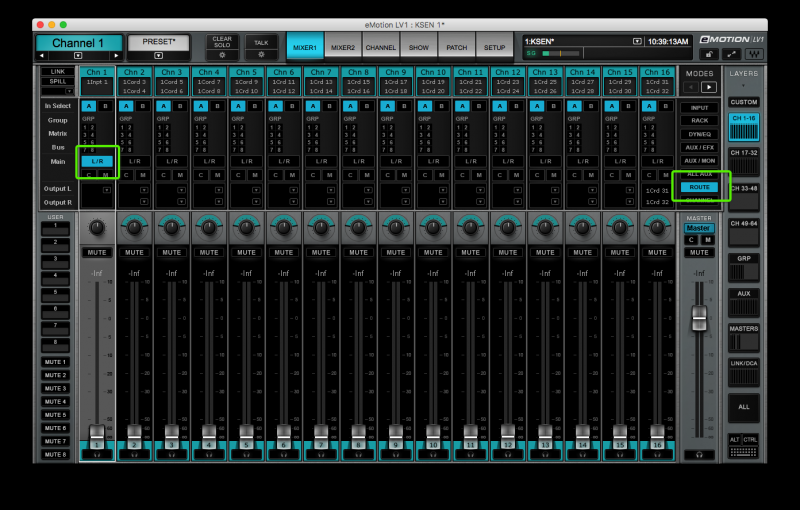Select input B on Chn 1
Image resolution: width=800 pixels, height=510 pixels.
pyautogui.click(x=106, y=106)
